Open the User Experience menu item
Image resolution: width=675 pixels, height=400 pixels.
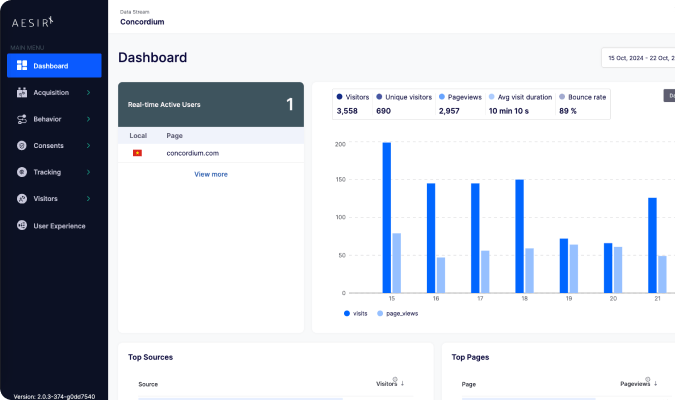tap(59, 226)
